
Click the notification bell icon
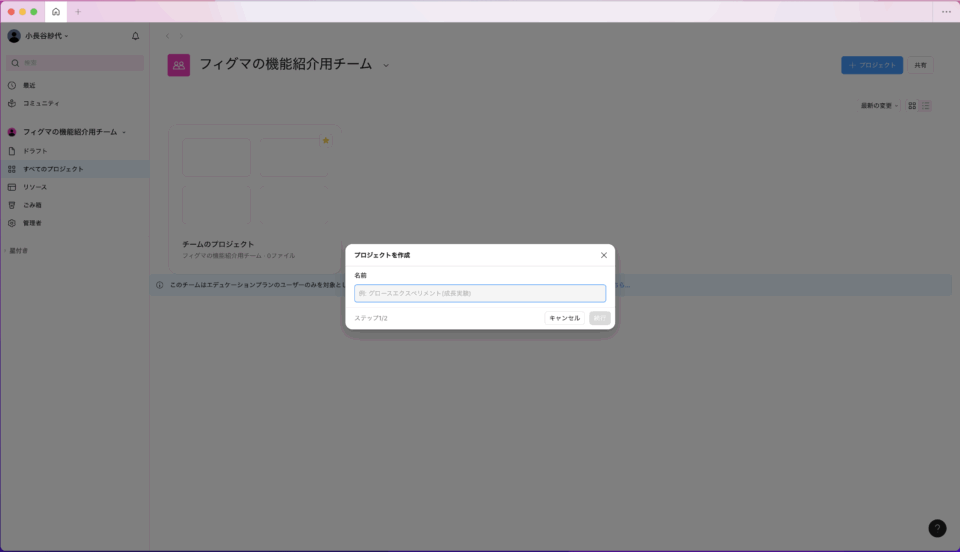tap(136, 36)
